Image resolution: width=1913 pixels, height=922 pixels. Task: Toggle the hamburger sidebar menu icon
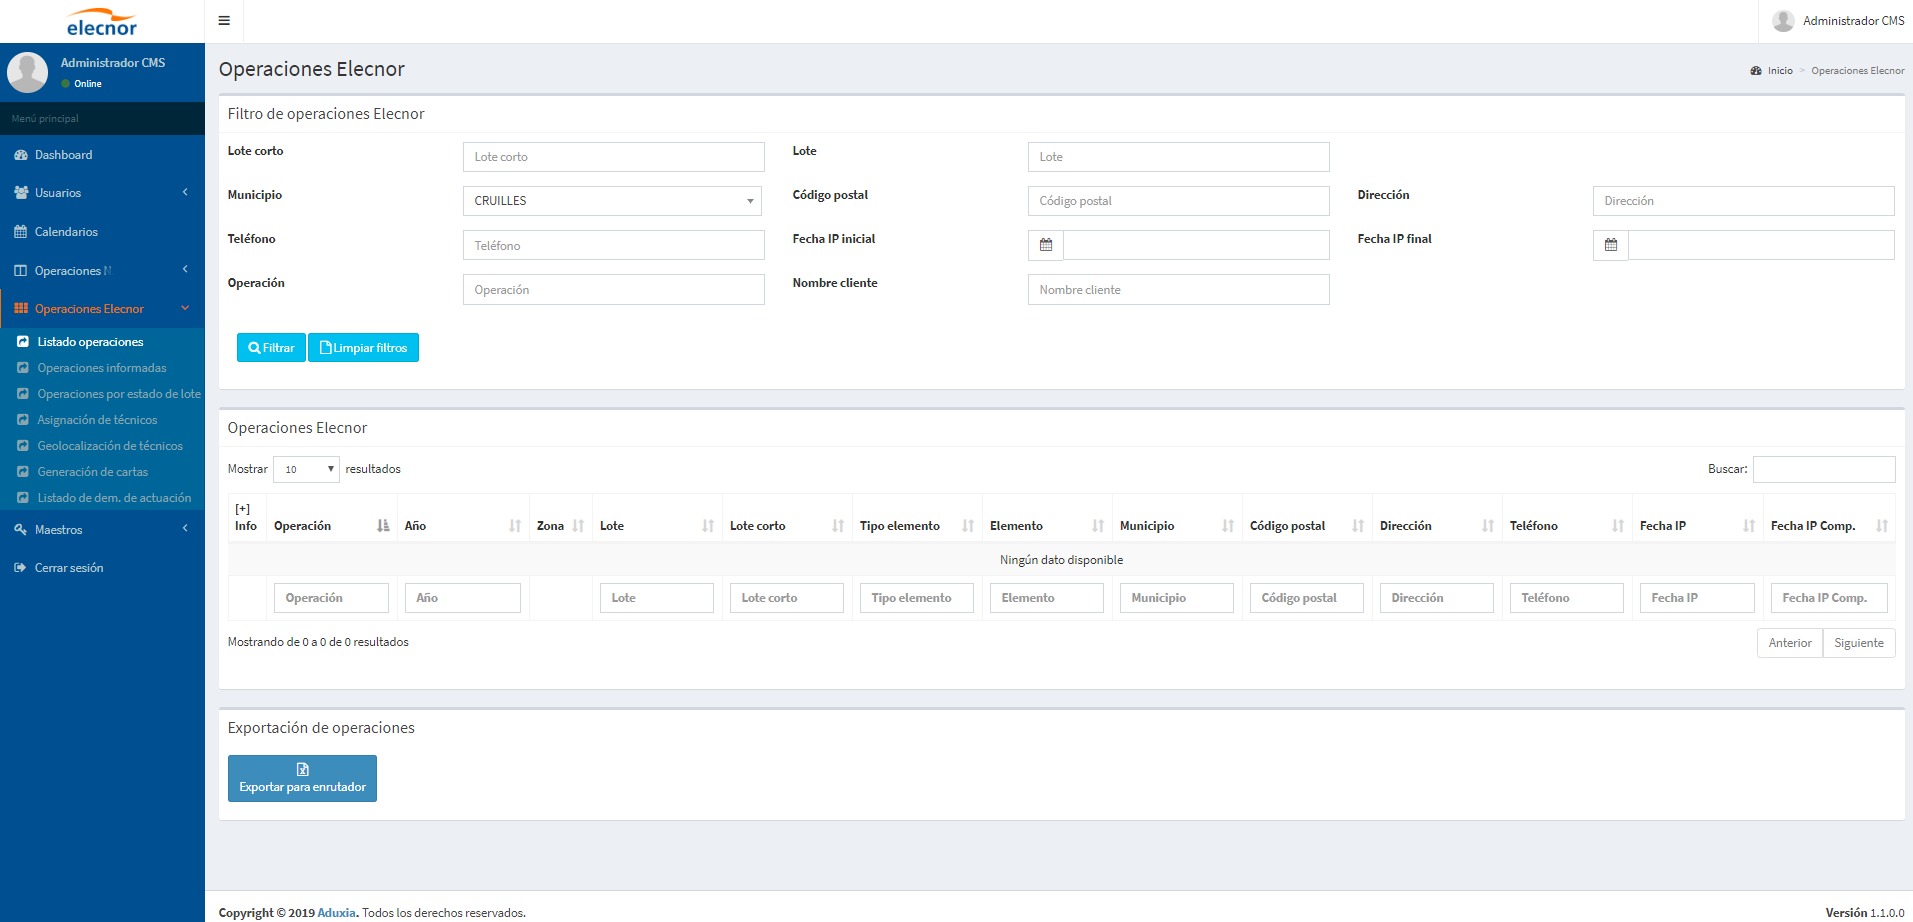coord(224,21)
